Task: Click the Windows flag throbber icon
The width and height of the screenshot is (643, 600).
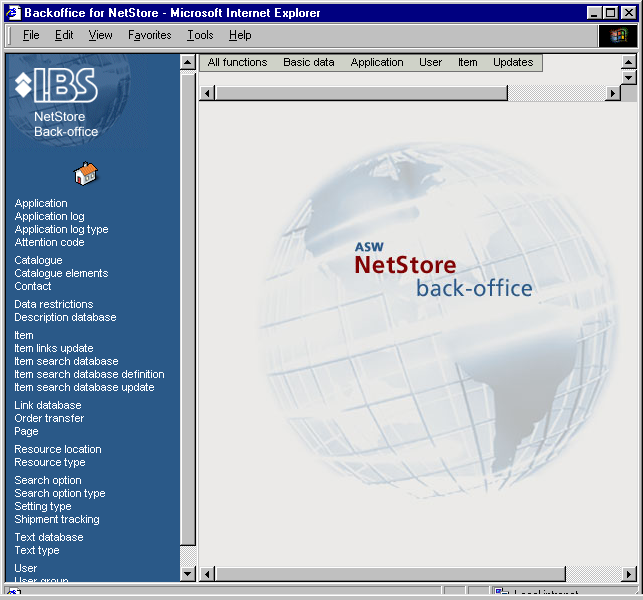Action: pyautogui.click(x=618, y=36)
